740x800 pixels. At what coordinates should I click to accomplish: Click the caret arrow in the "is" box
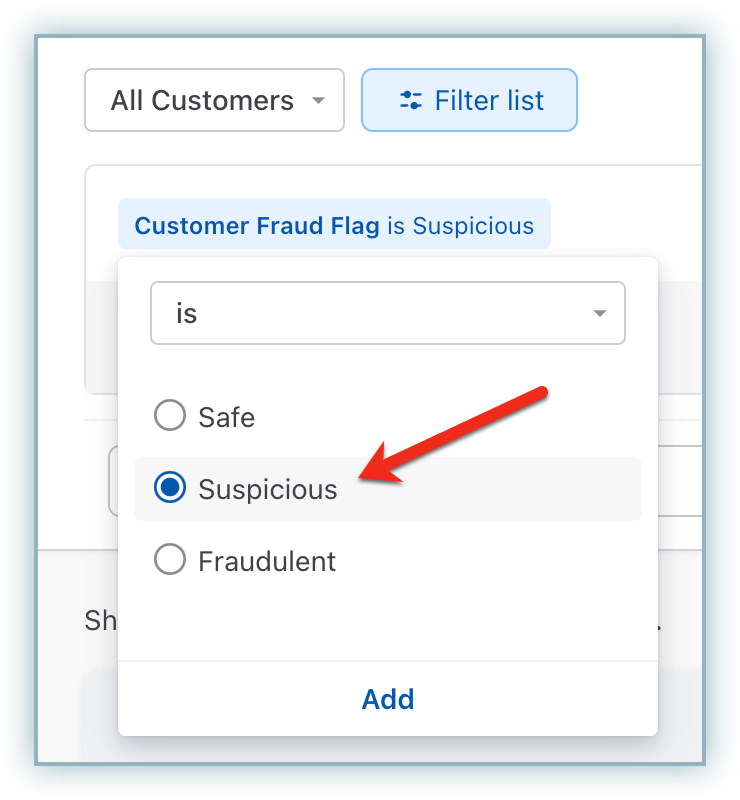pyautogui.click(x=600, y=314)
